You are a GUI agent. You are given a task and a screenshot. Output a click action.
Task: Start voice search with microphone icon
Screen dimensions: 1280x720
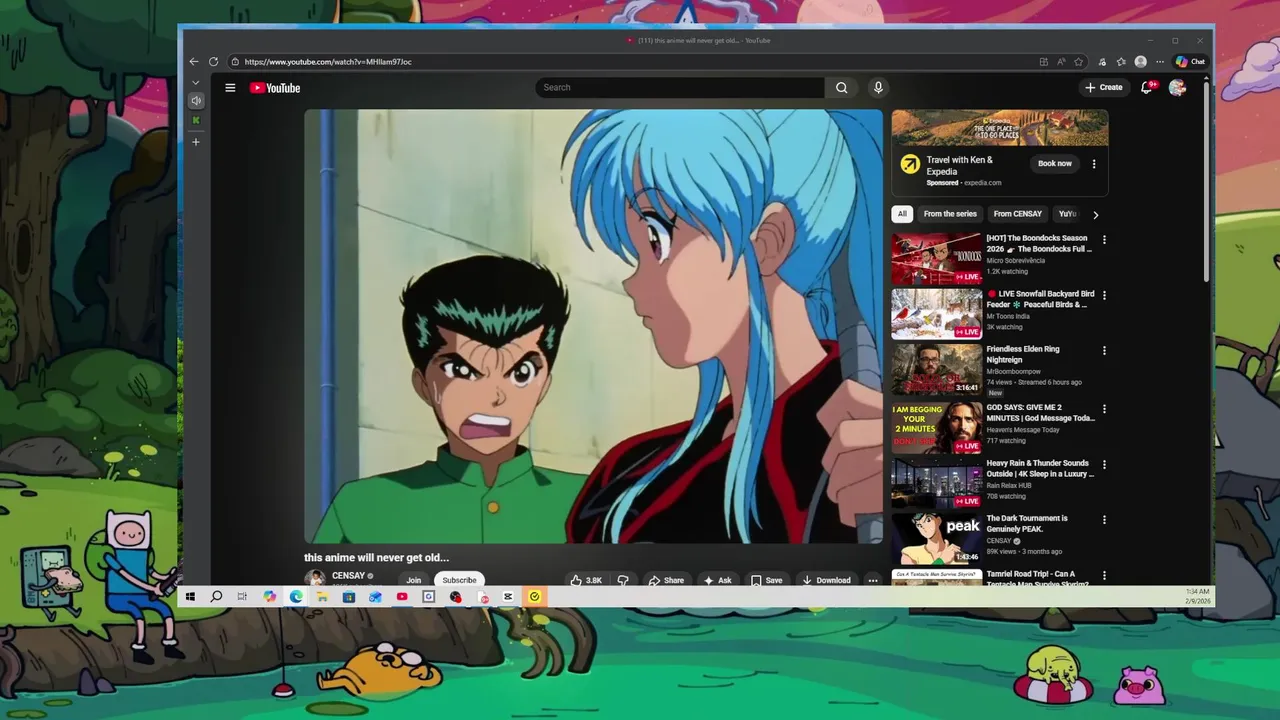(878, 88)
